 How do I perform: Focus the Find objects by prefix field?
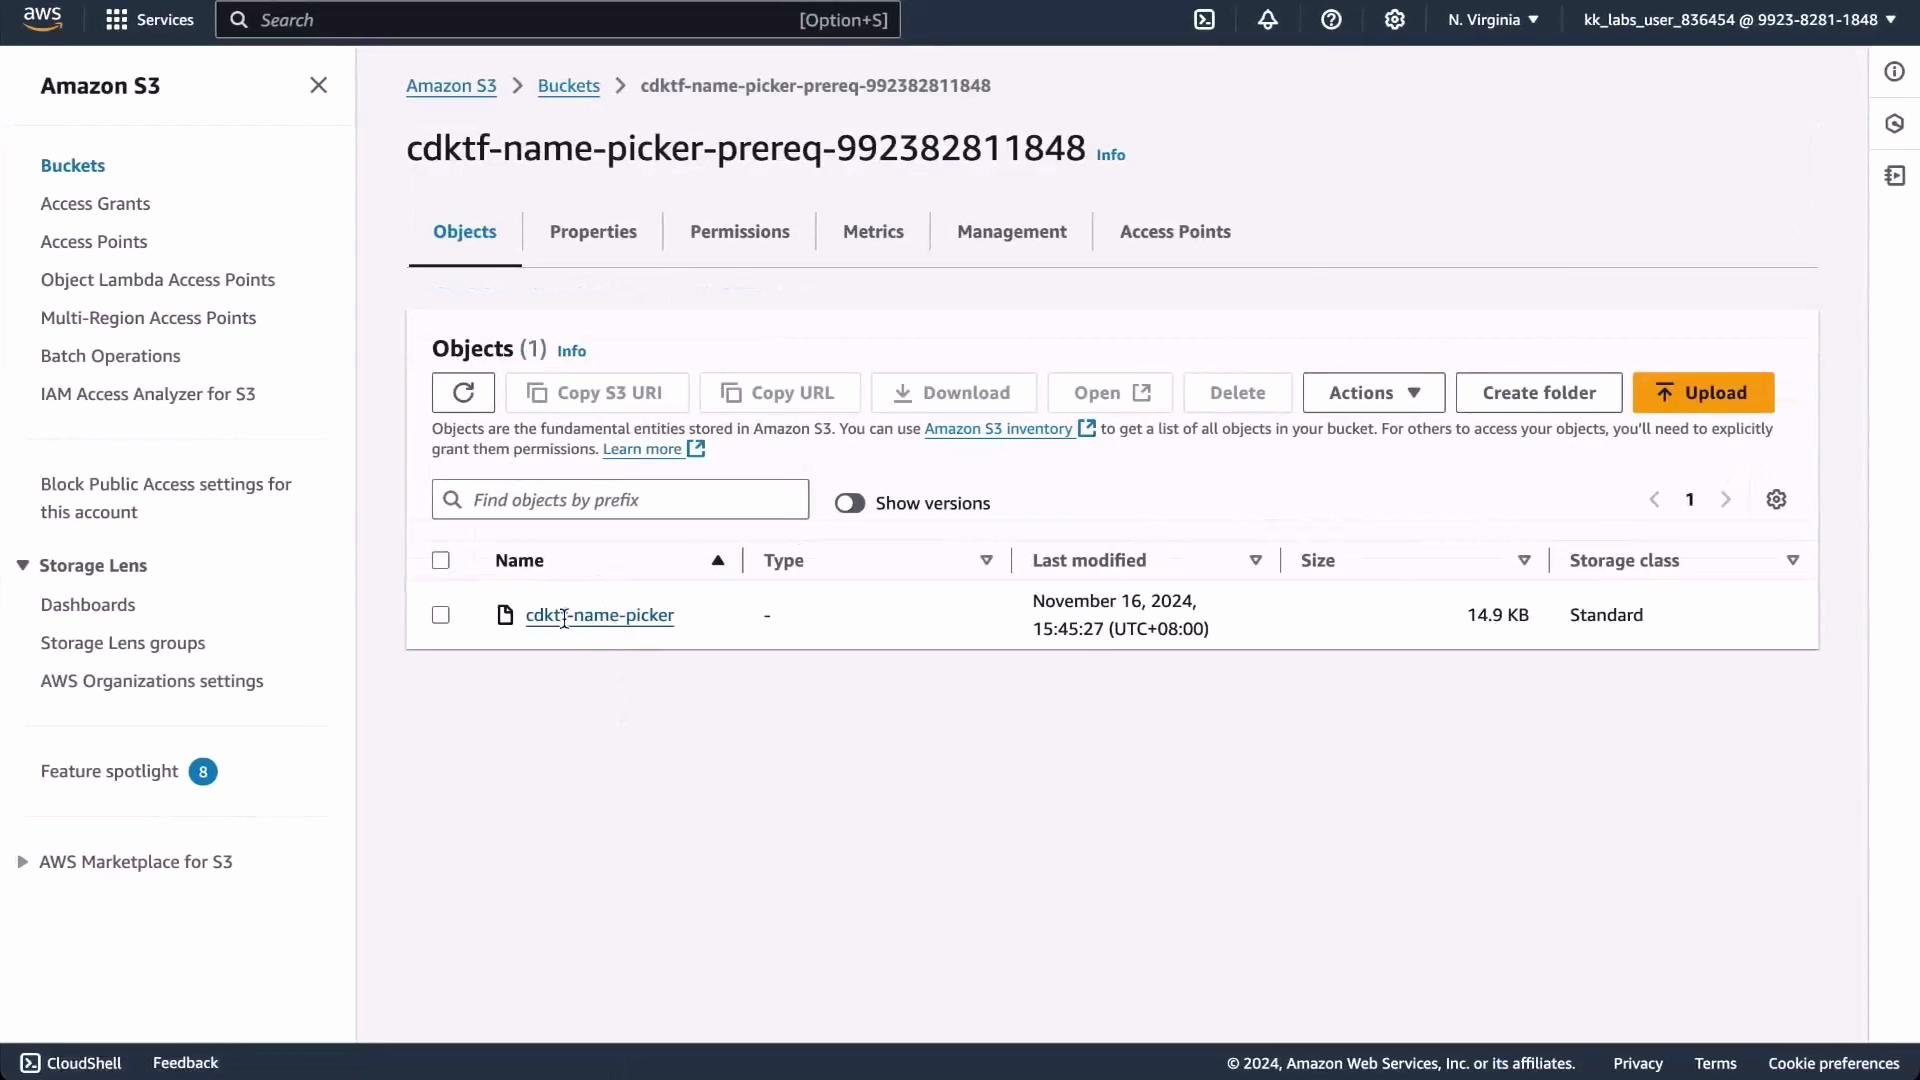(x=620, y=500)
